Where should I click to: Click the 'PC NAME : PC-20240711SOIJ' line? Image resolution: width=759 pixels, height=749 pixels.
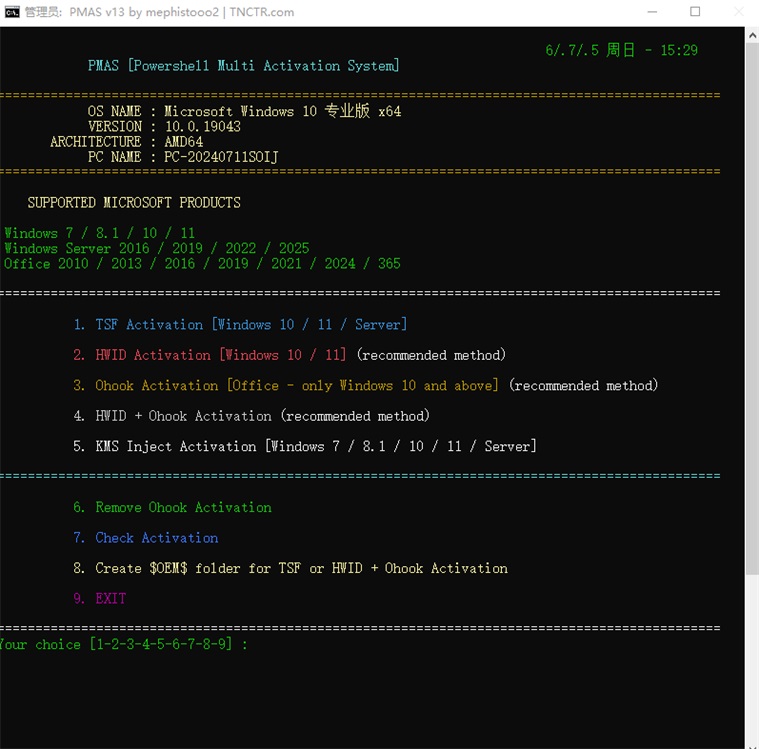pyautogui.click(x=183, y=157)
